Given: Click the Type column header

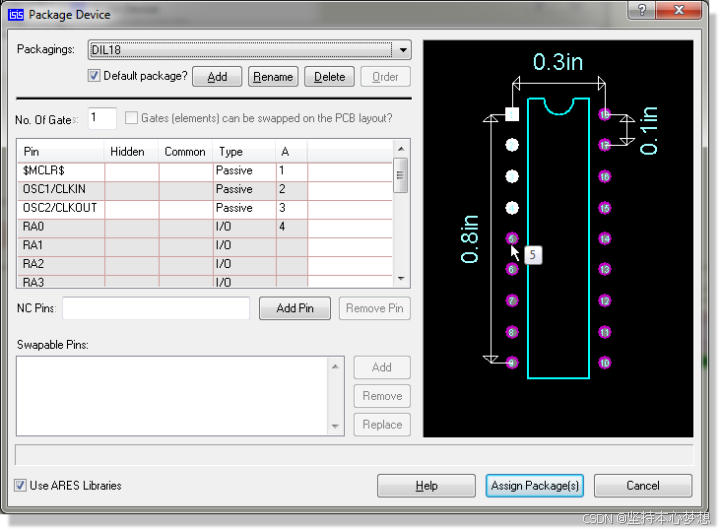Looking at the screenshot, I should point(244,152).
